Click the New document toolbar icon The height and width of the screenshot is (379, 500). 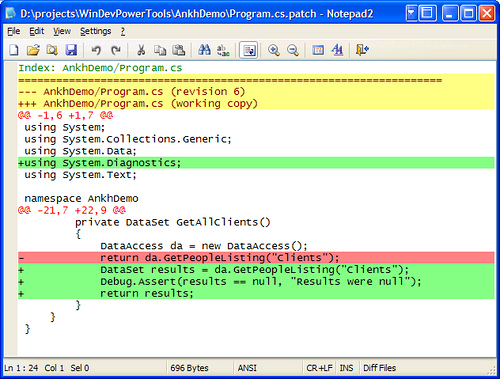pos(14,50)
